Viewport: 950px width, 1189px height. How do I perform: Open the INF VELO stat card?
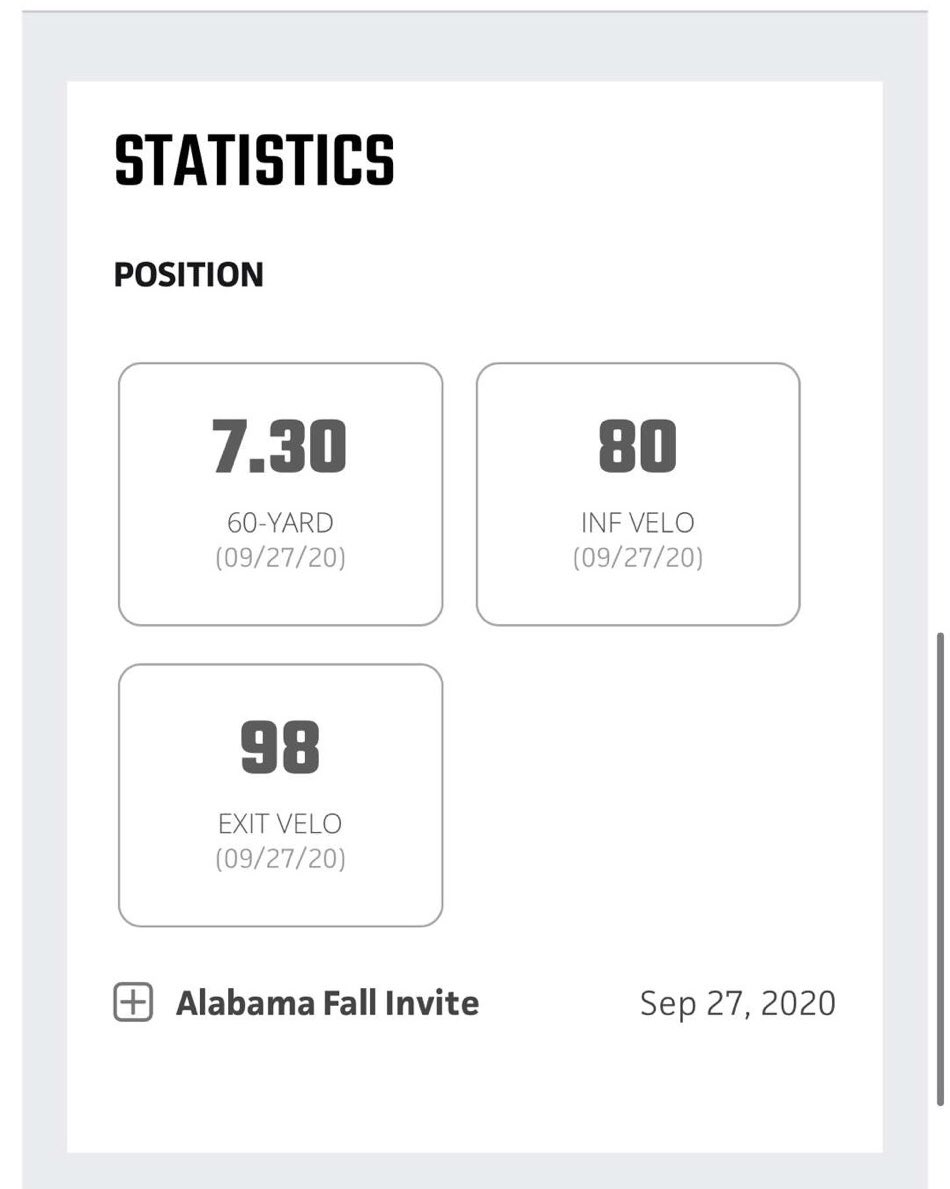[638, 494]
